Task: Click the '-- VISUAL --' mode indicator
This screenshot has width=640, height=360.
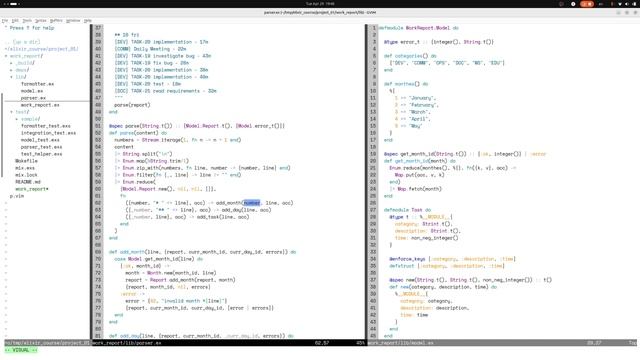Action: coord(20,350)
